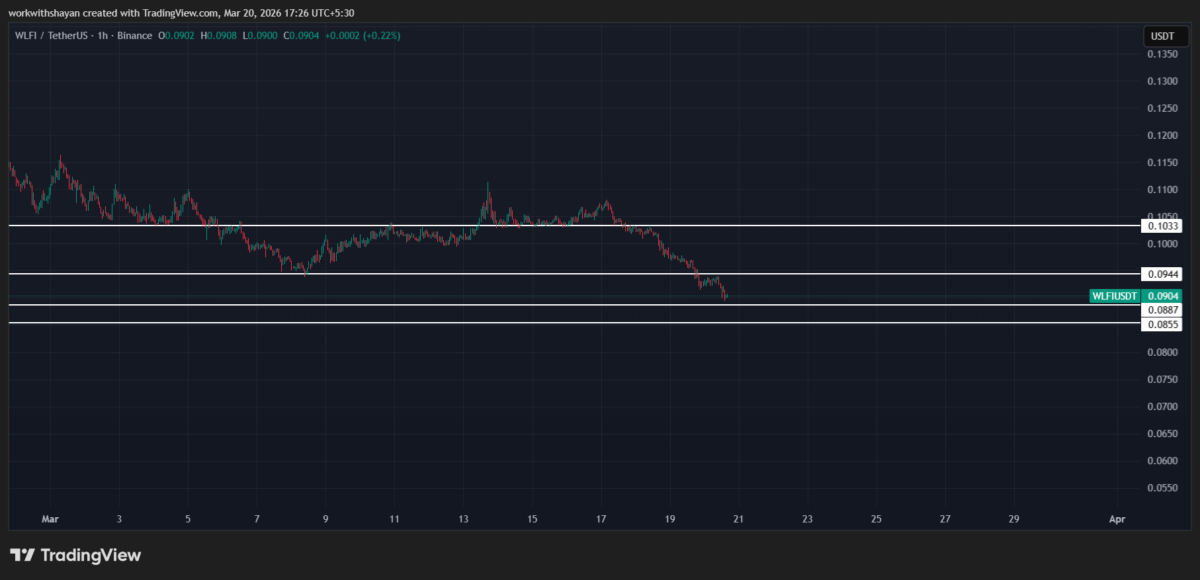This screenshot has height=580, width=1200.
Task: Click date 13 on the time axis
Action: [x=463, y=519]
